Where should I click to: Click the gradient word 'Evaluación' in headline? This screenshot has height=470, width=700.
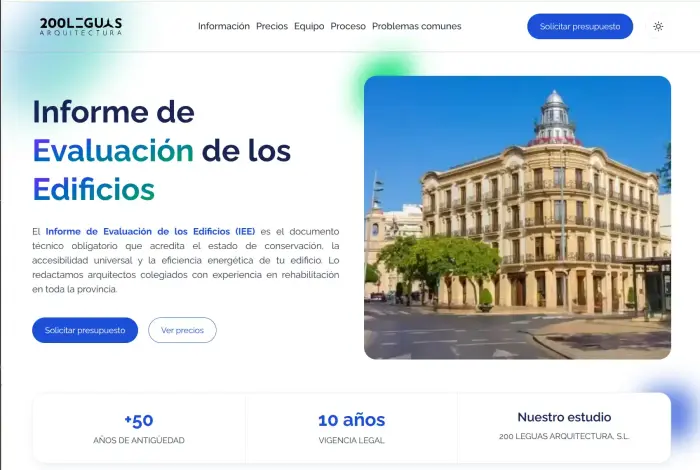point(113,150)
